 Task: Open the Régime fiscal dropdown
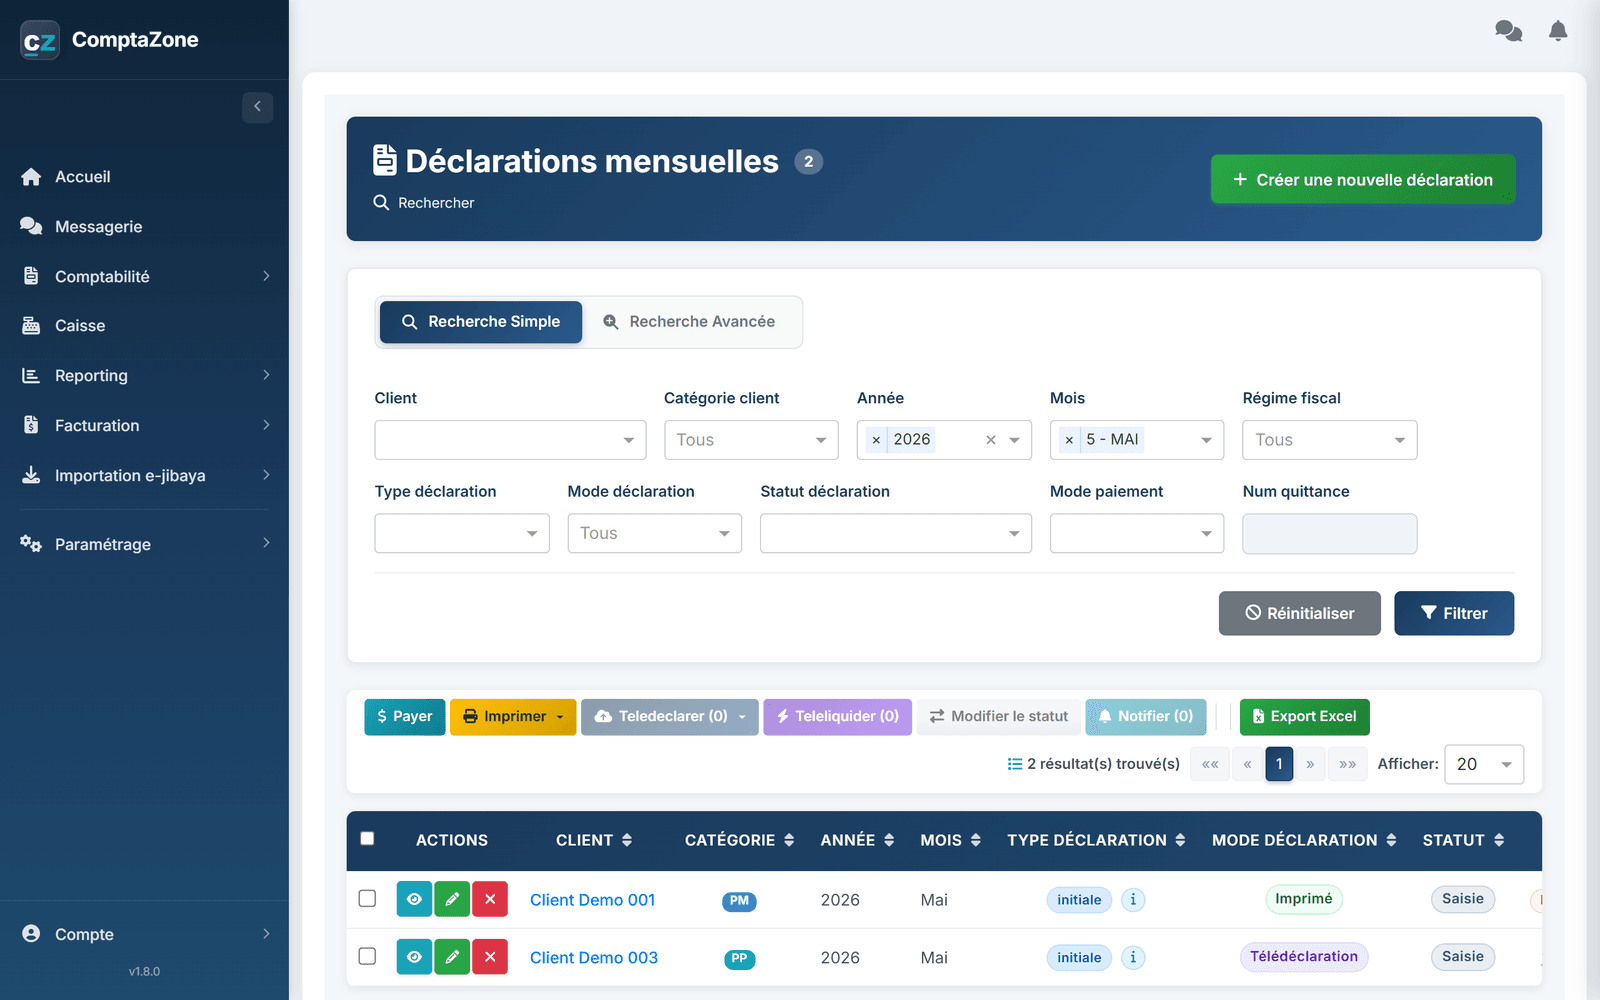1329,440
